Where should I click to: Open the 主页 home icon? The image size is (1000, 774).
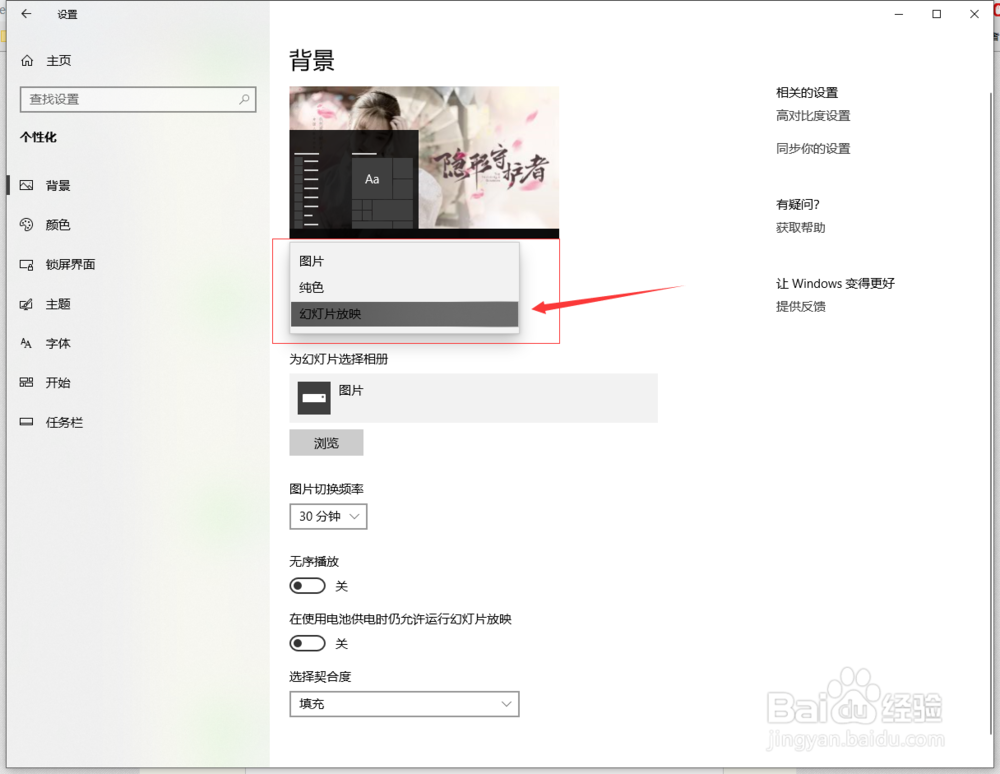pyautogui.click(x=27, y=61)
